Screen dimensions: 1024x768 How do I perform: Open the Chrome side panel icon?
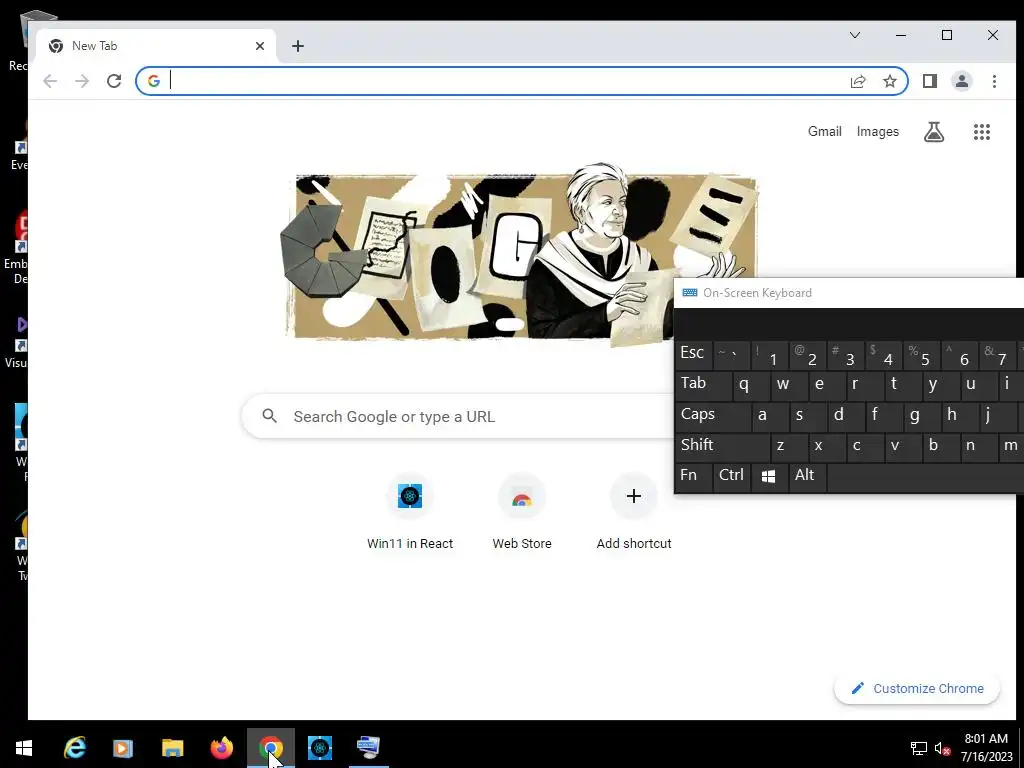930,81
